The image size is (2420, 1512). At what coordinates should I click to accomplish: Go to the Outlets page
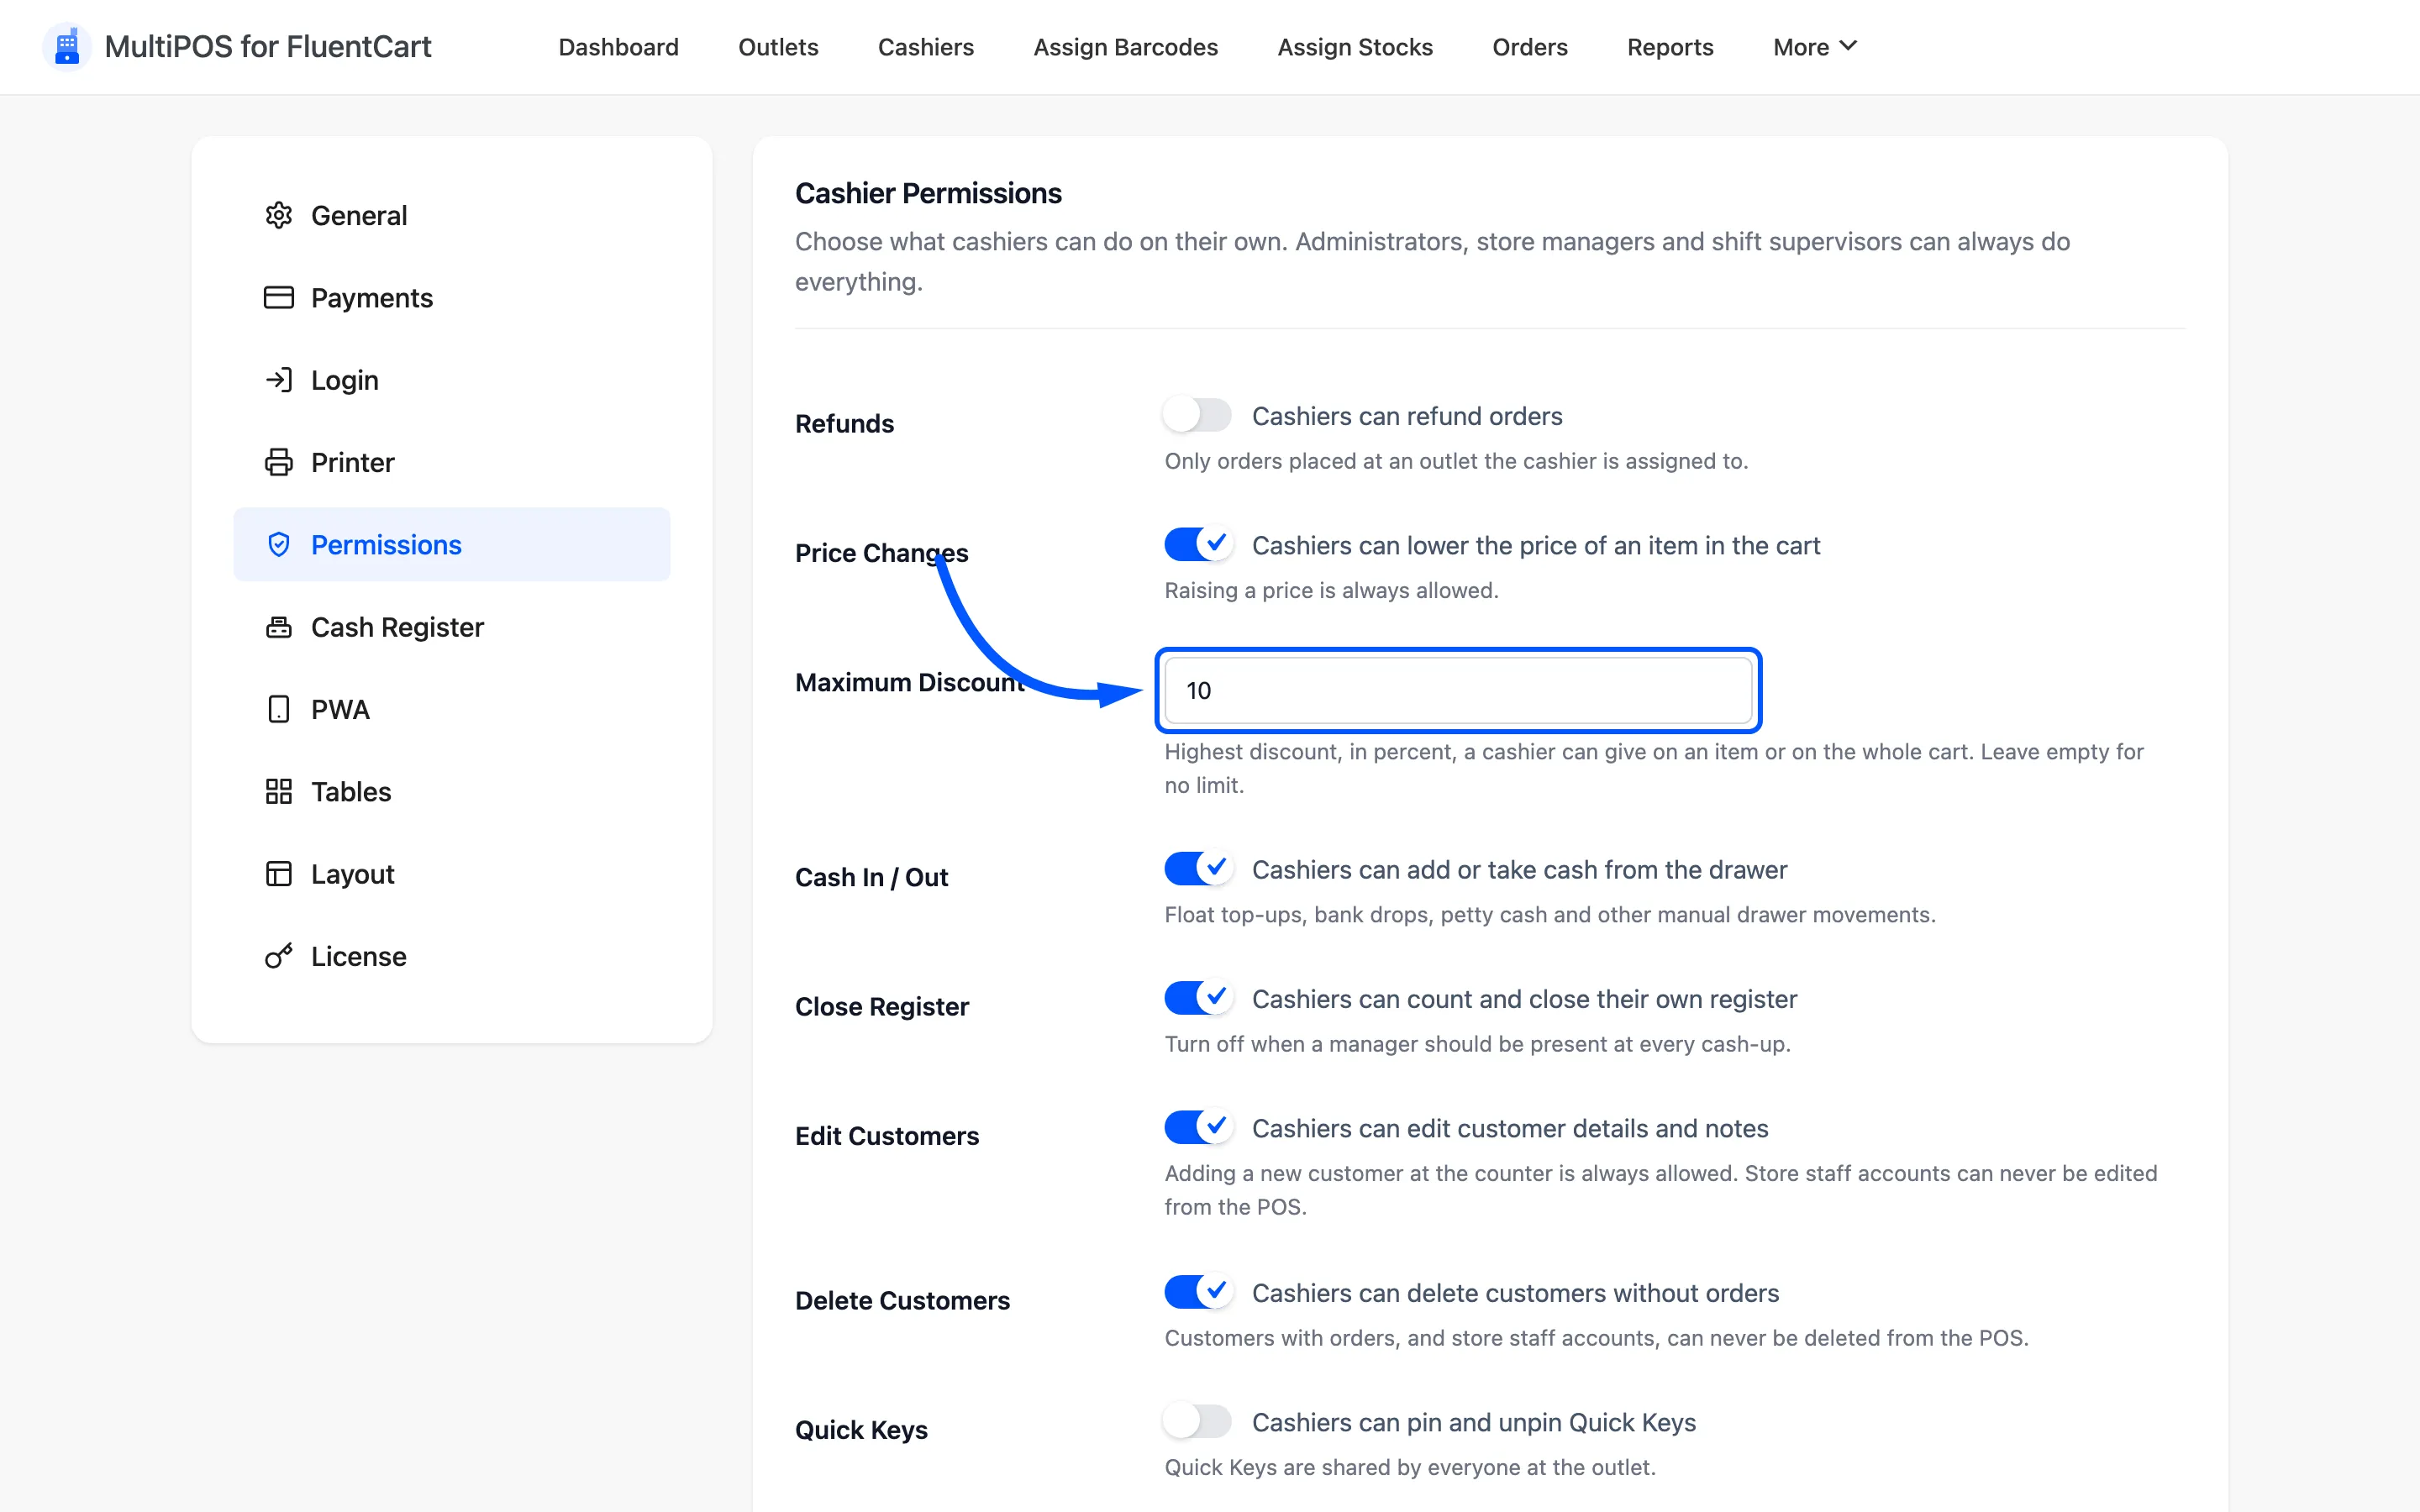(x=778, y=47)
